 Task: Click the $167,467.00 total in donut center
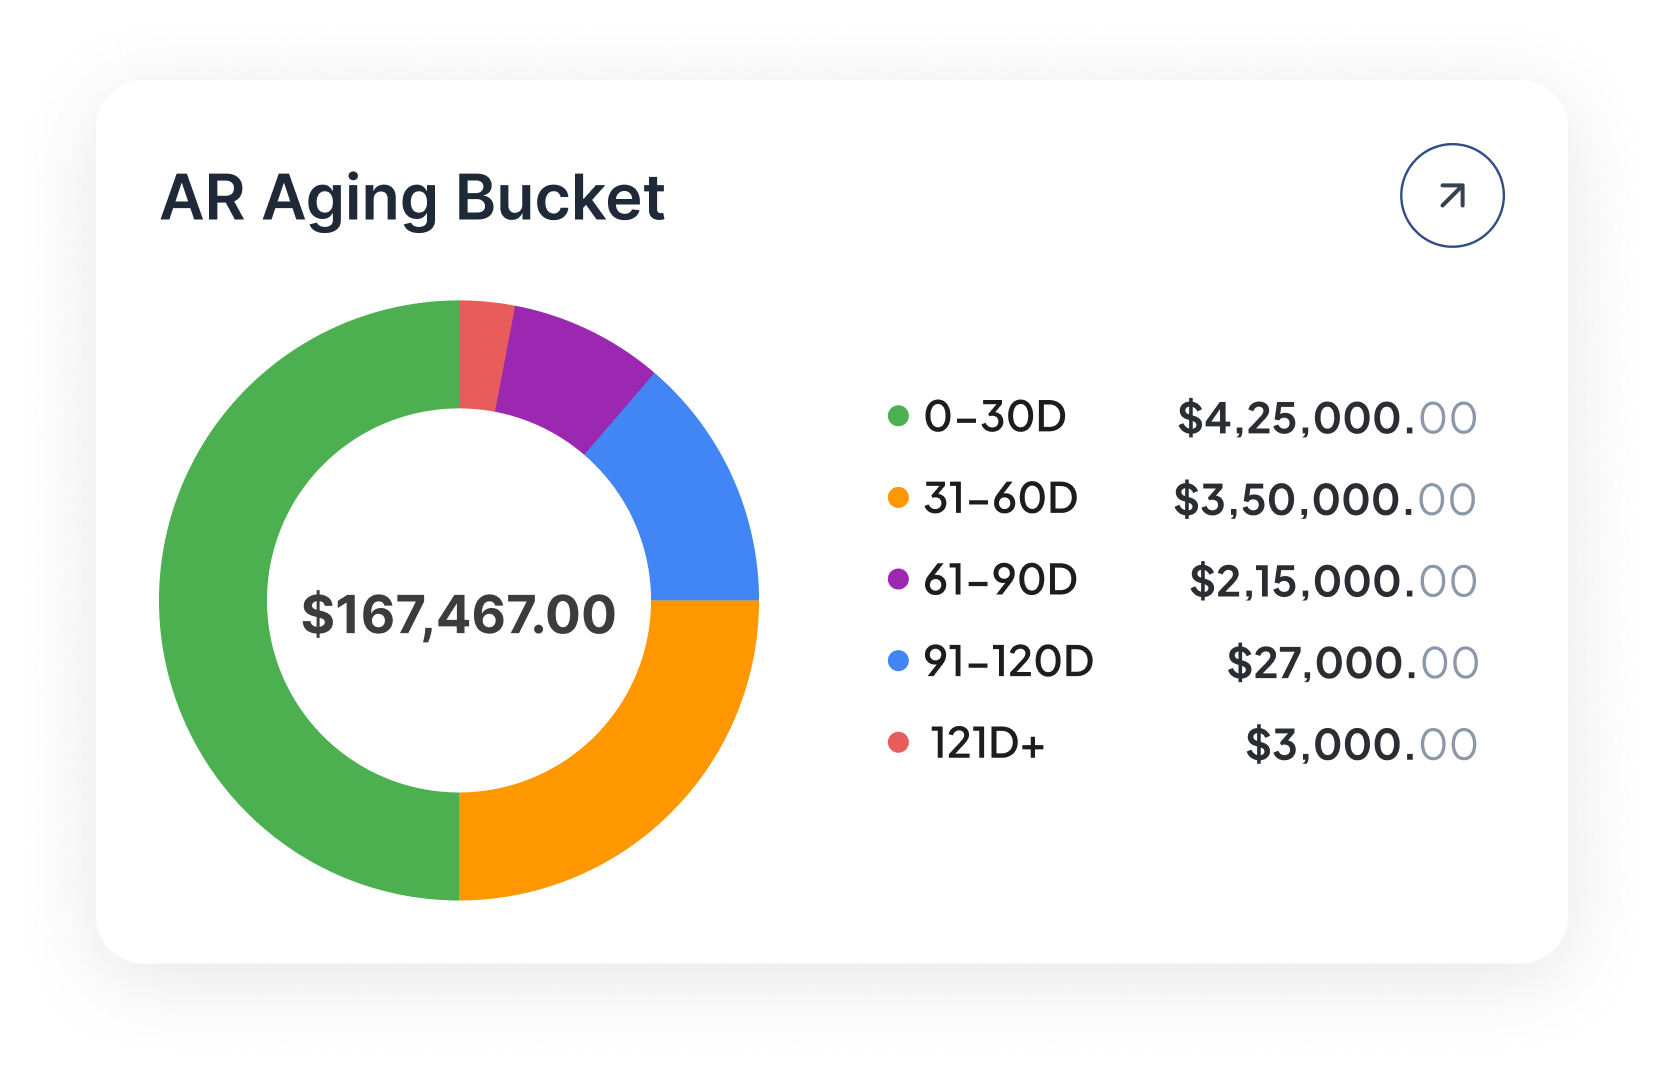pyautogui.click(x=459, y=614)
